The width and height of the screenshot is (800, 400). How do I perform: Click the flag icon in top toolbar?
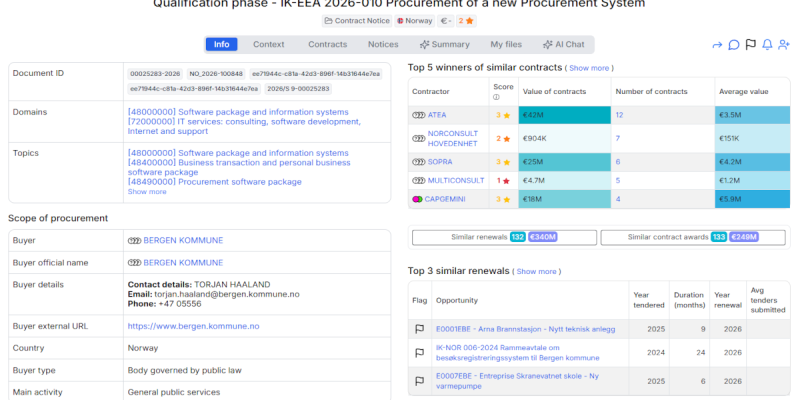(751, 45)
